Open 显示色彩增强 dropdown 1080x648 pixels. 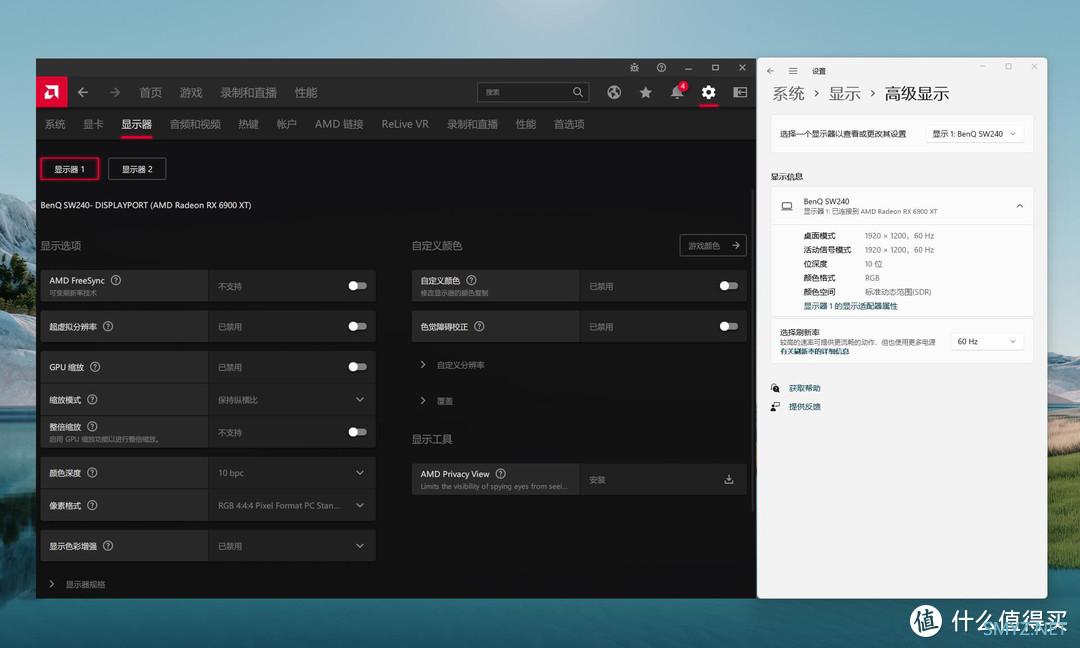291,545
